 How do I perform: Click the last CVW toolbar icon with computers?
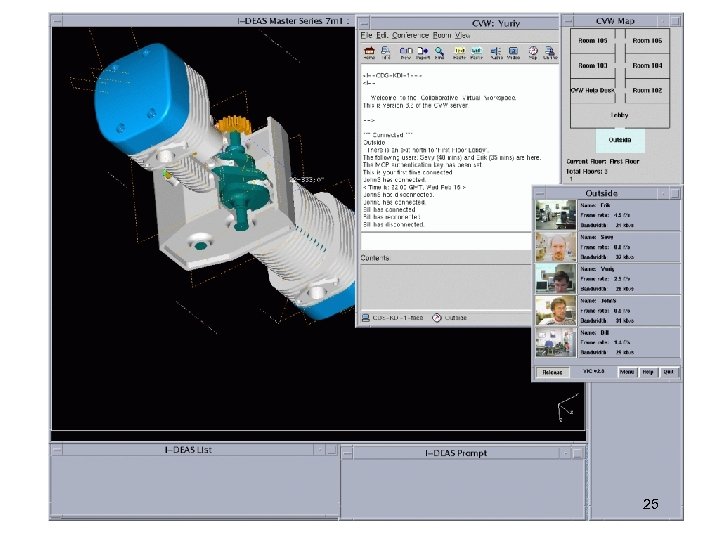point(550,52)
